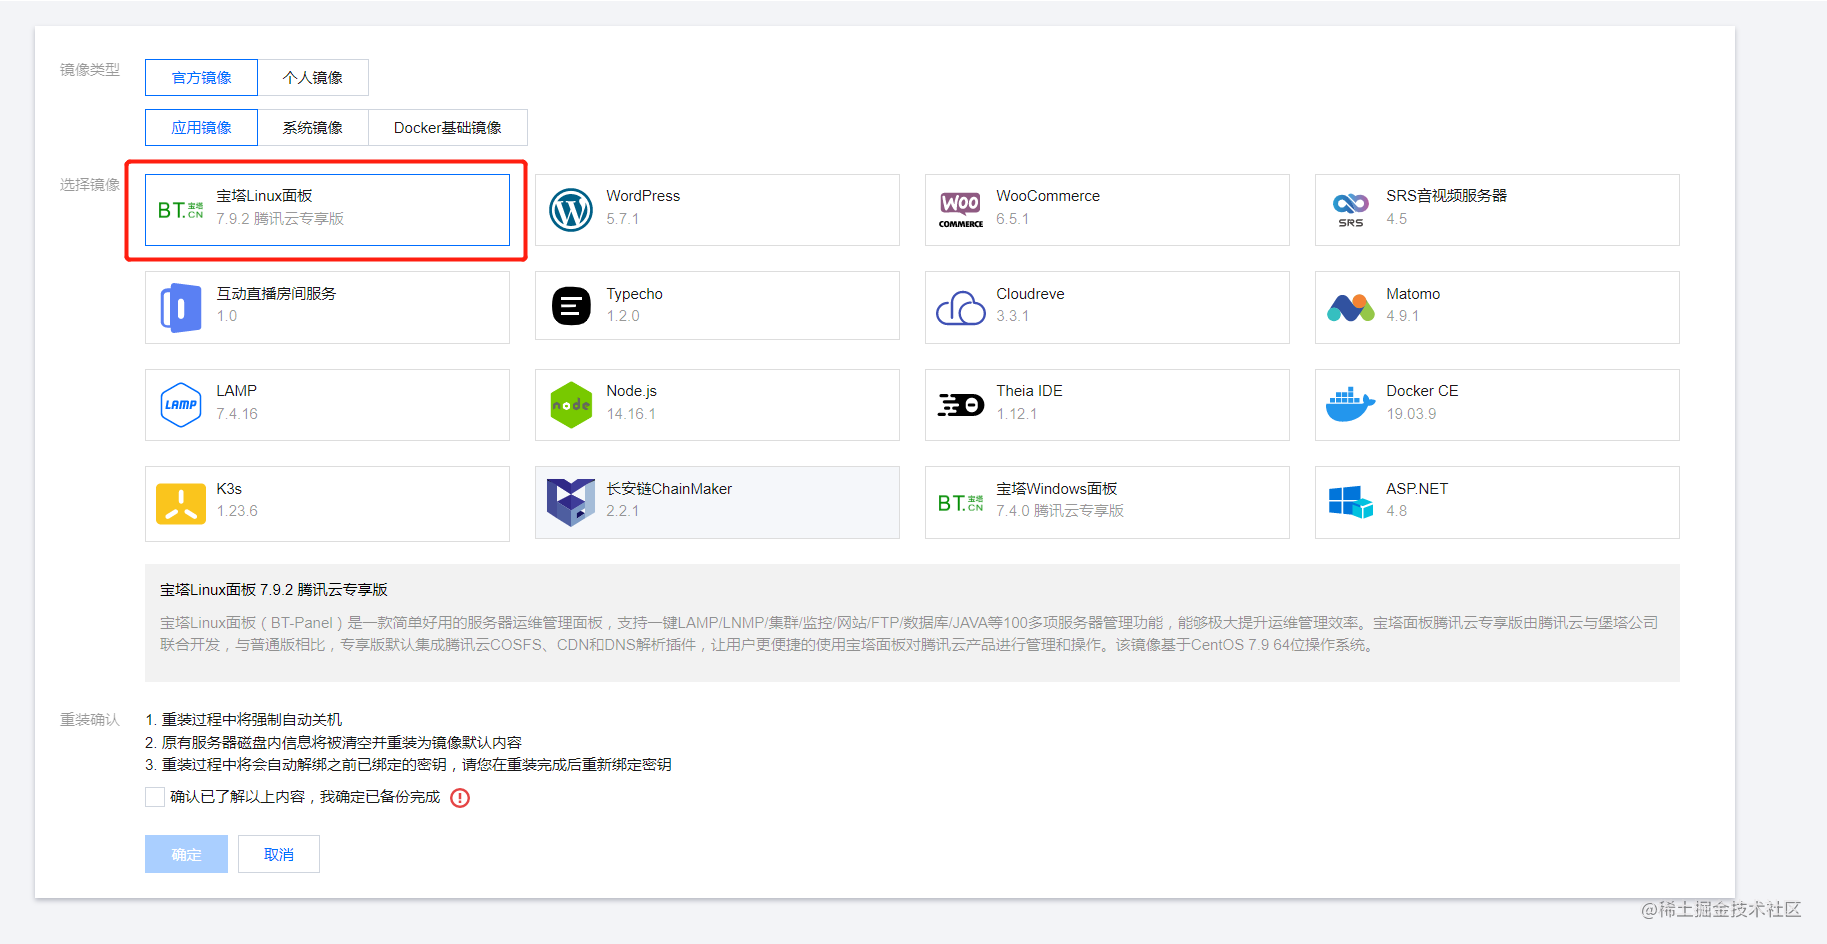
Task: Click the 长安链ChainMaker logo icon
Action: point(571,502)
